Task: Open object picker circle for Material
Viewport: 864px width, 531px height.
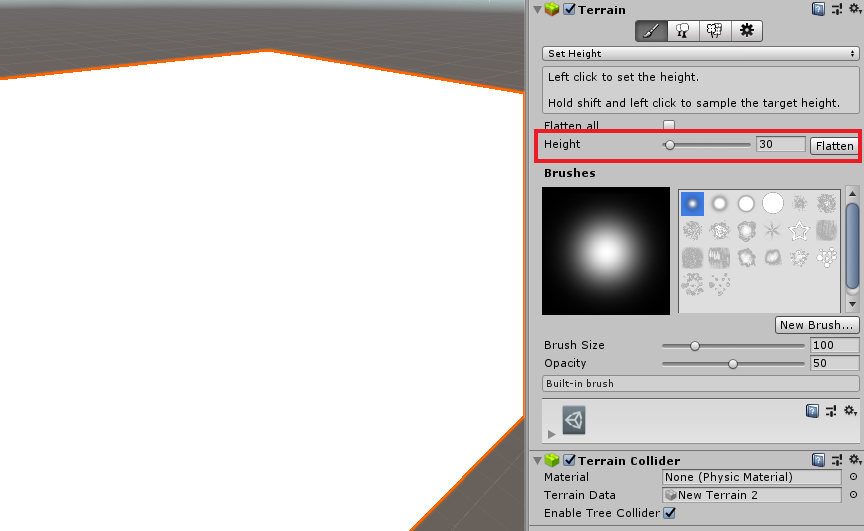Action: pyautogui.click(x=854, y=477)
